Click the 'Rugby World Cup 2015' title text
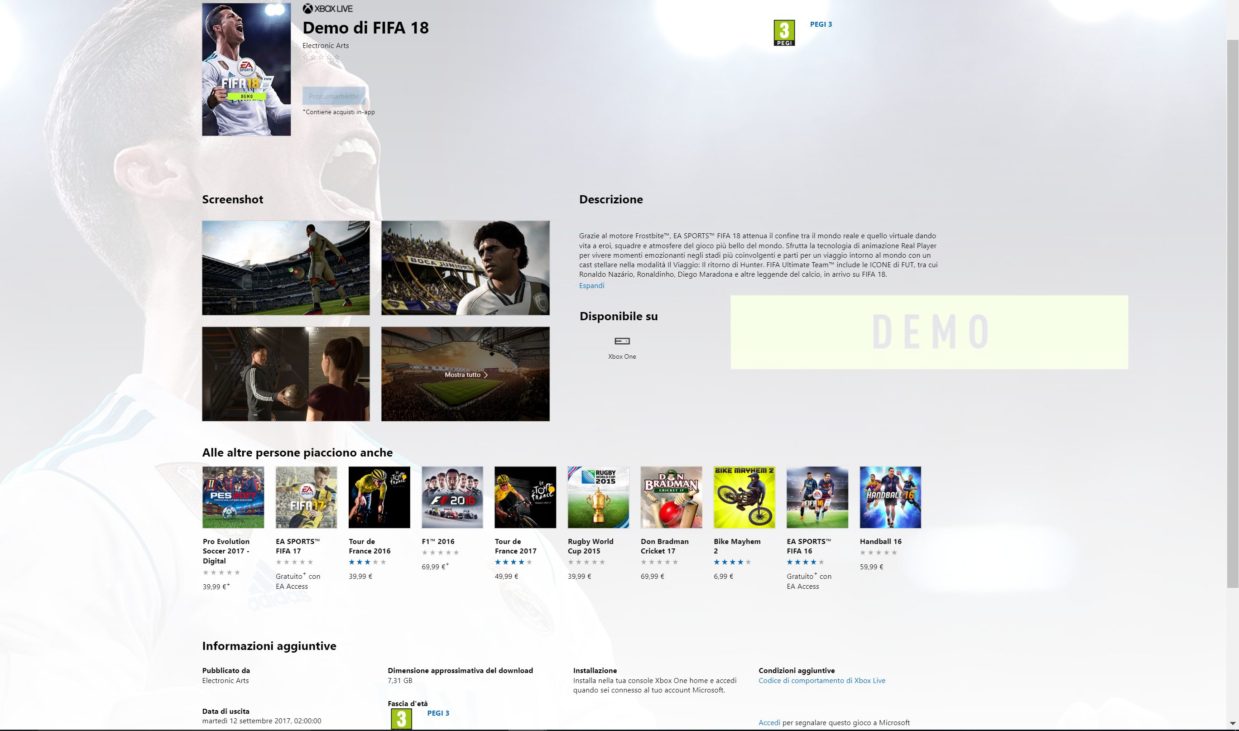 590,546
